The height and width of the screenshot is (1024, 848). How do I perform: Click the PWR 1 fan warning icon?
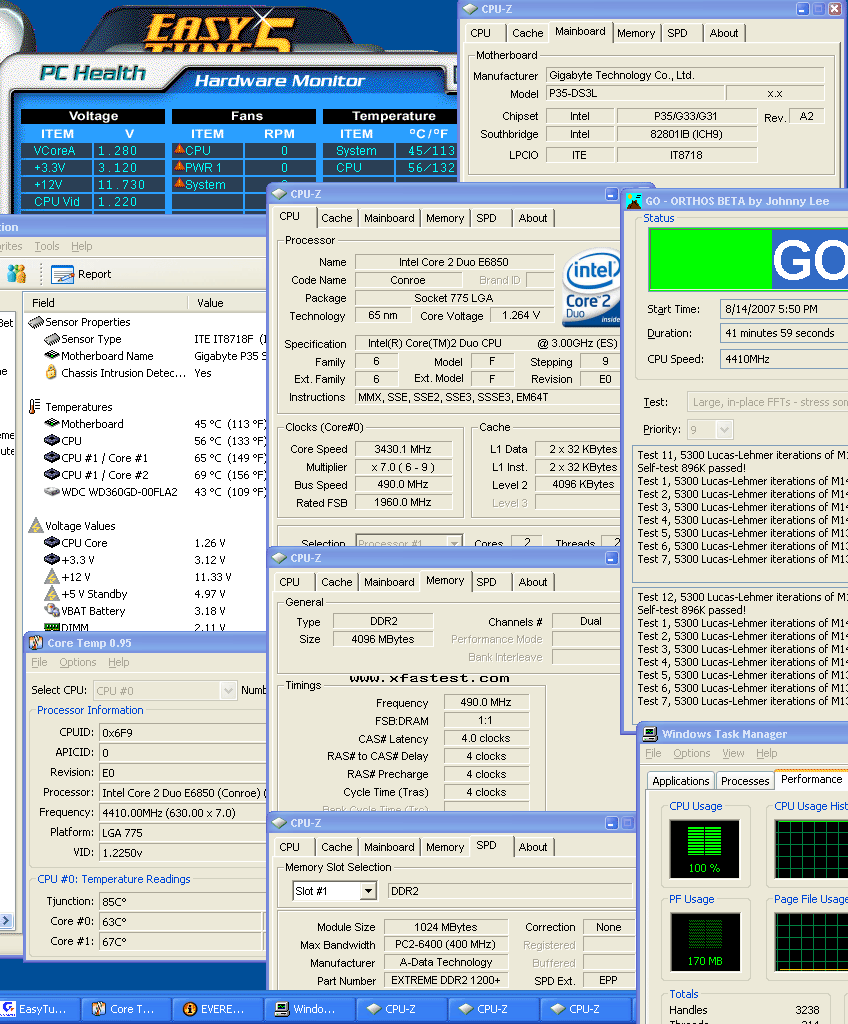pyautogui.click(x=178, y=167)
